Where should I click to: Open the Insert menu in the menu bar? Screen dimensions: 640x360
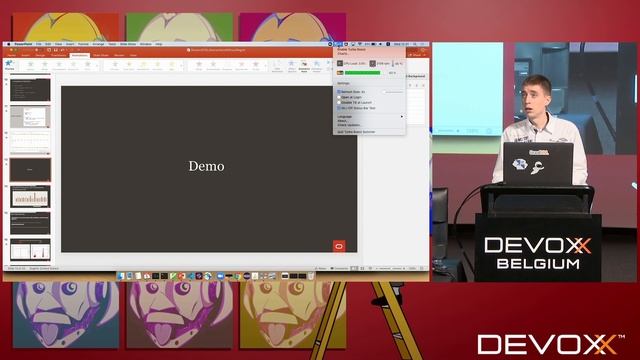click(x=70, y=44)
